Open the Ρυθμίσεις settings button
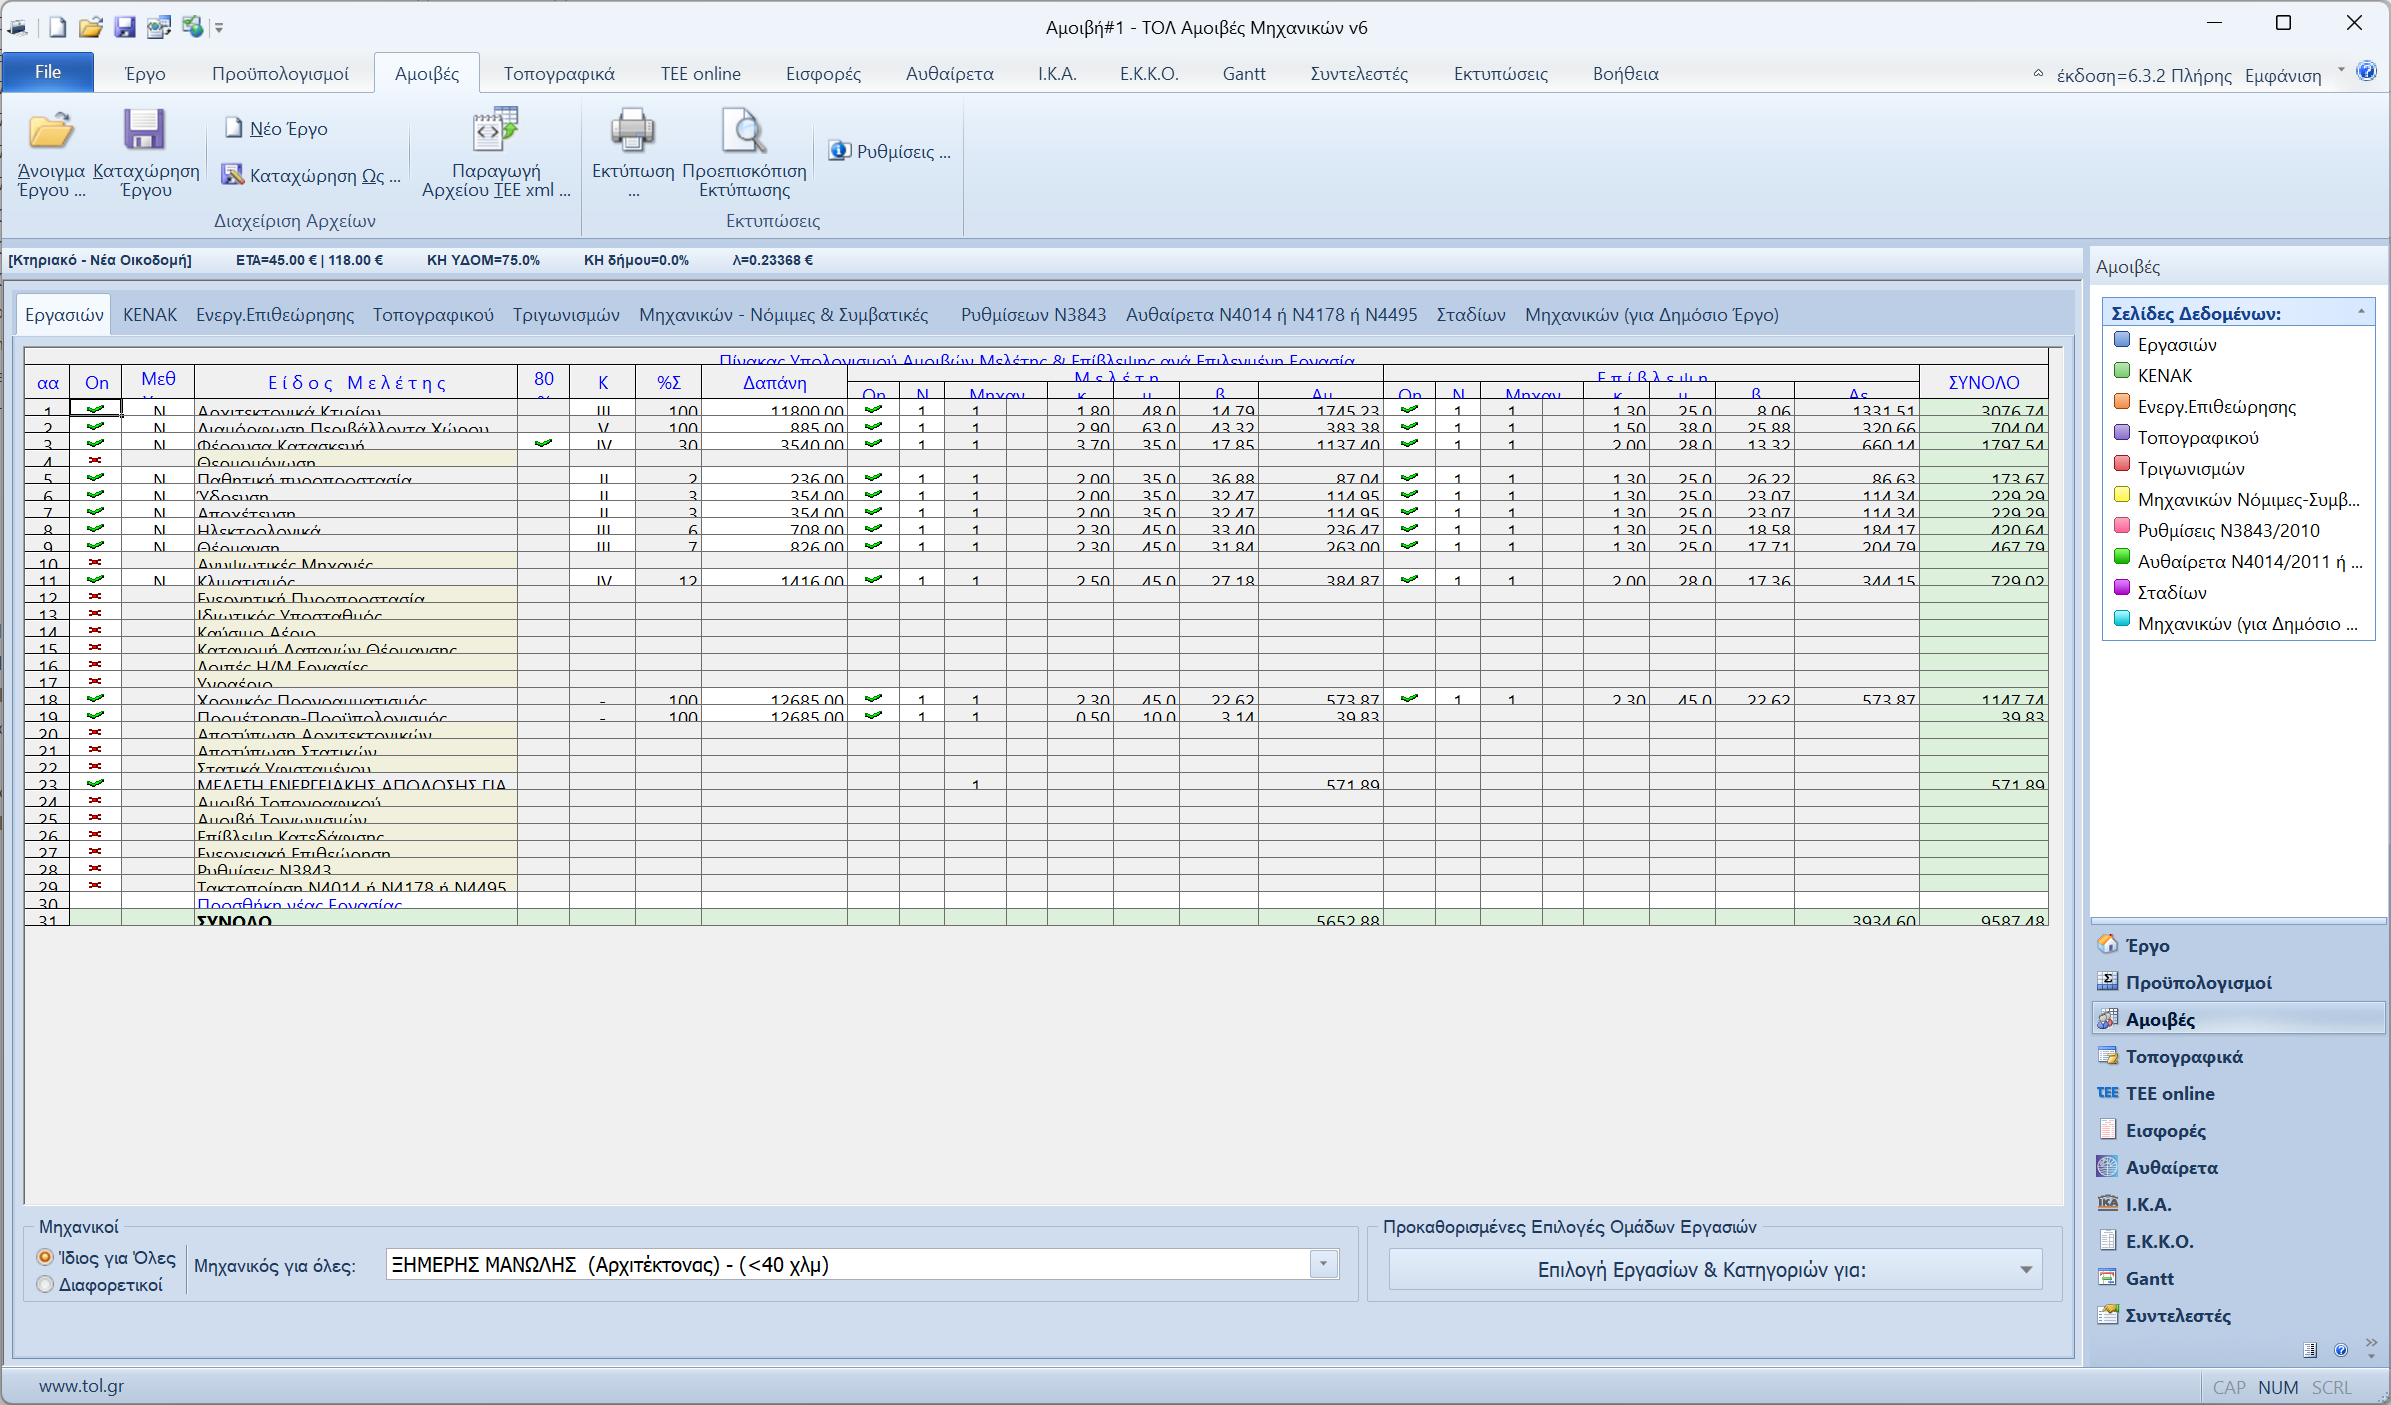The width and height of the screenshot is (2391, 1405). tap(889, 151)
